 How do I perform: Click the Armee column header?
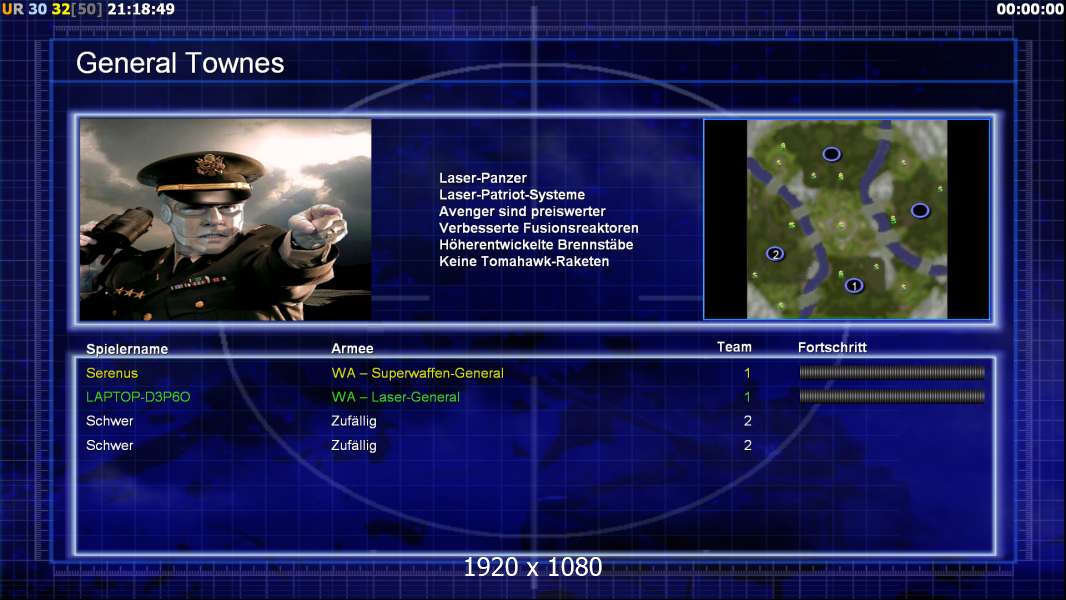pyautogui.click(x=352, y=349)
